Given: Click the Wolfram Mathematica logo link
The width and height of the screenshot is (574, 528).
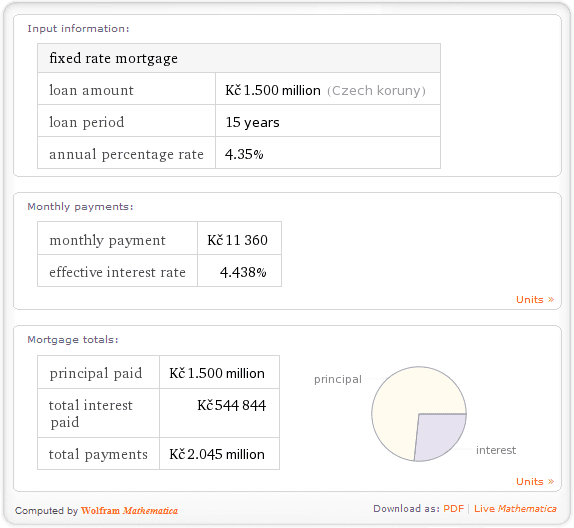Looking at the screenshot, I should pyautogui.click(x=129, y=510).
